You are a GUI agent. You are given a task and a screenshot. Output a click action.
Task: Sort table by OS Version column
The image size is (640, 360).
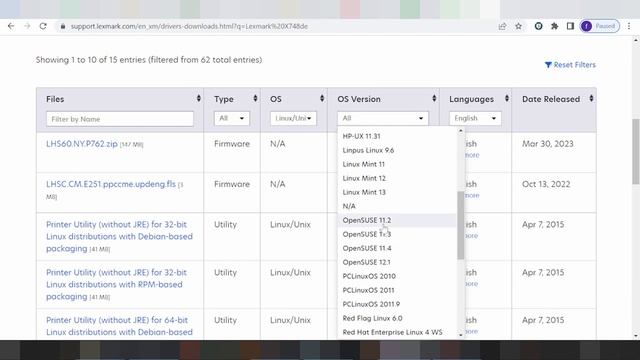[x=434, y=98]
